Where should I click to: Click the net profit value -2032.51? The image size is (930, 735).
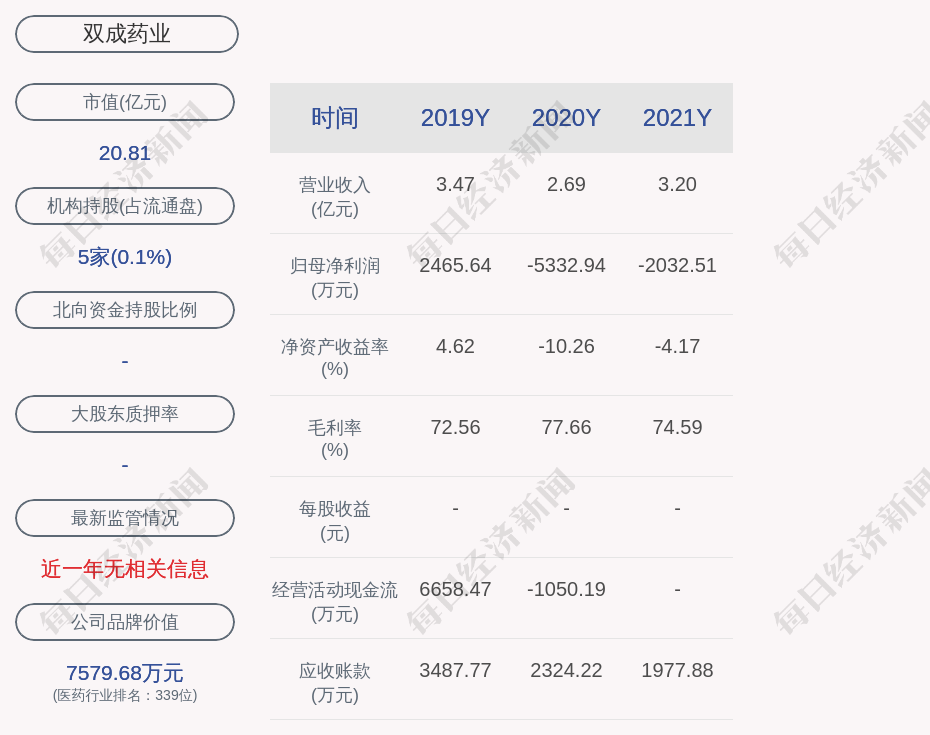tap(677, 265)
